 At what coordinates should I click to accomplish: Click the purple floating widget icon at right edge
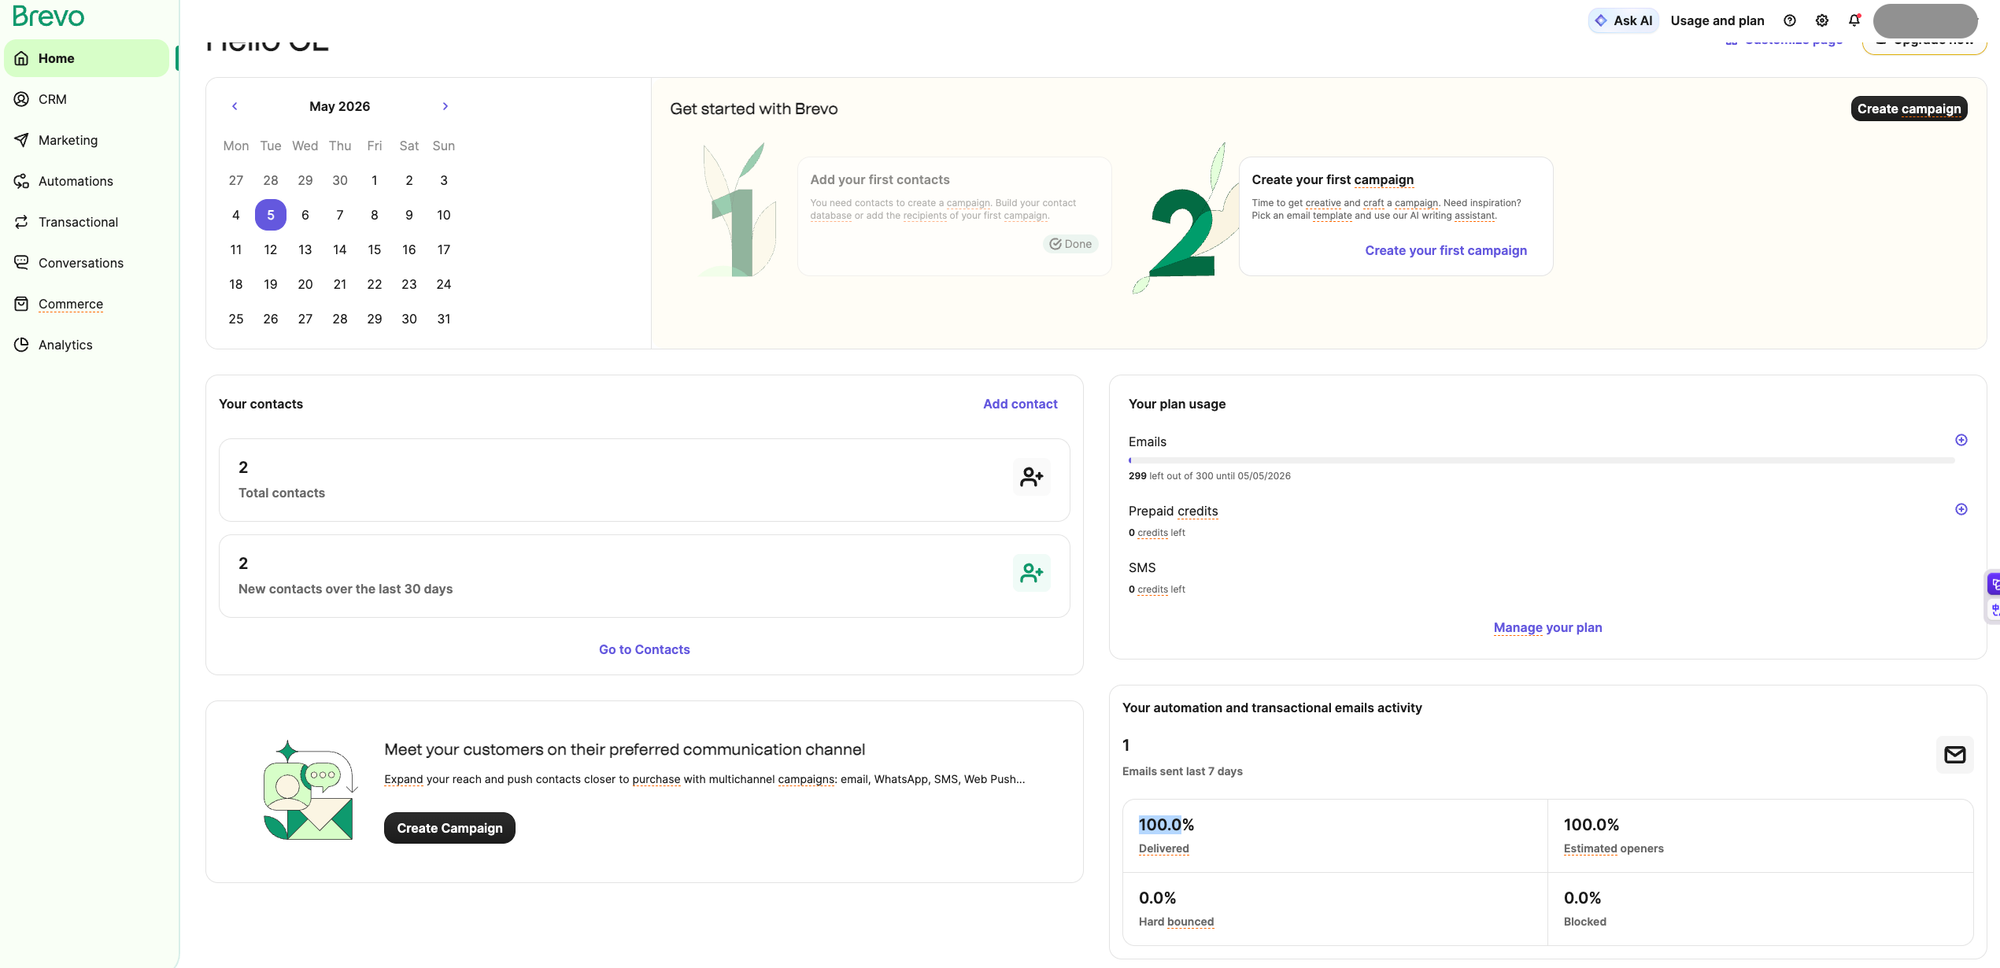[1993, 584]
